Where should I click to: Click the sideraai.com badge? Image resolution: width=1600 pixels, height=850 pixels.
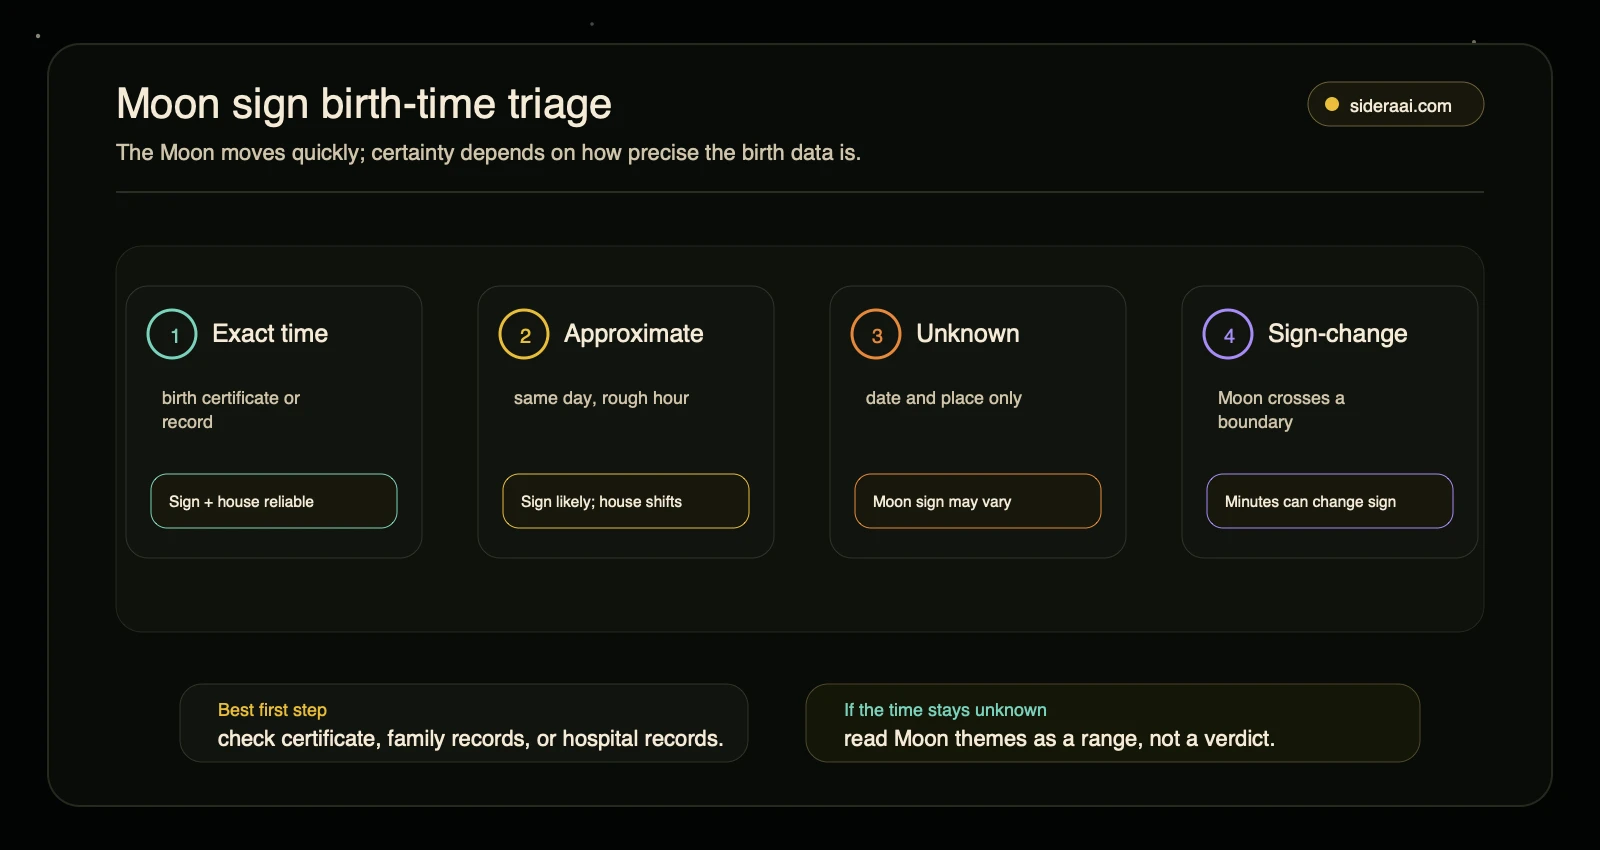[x=1395, y=104]
